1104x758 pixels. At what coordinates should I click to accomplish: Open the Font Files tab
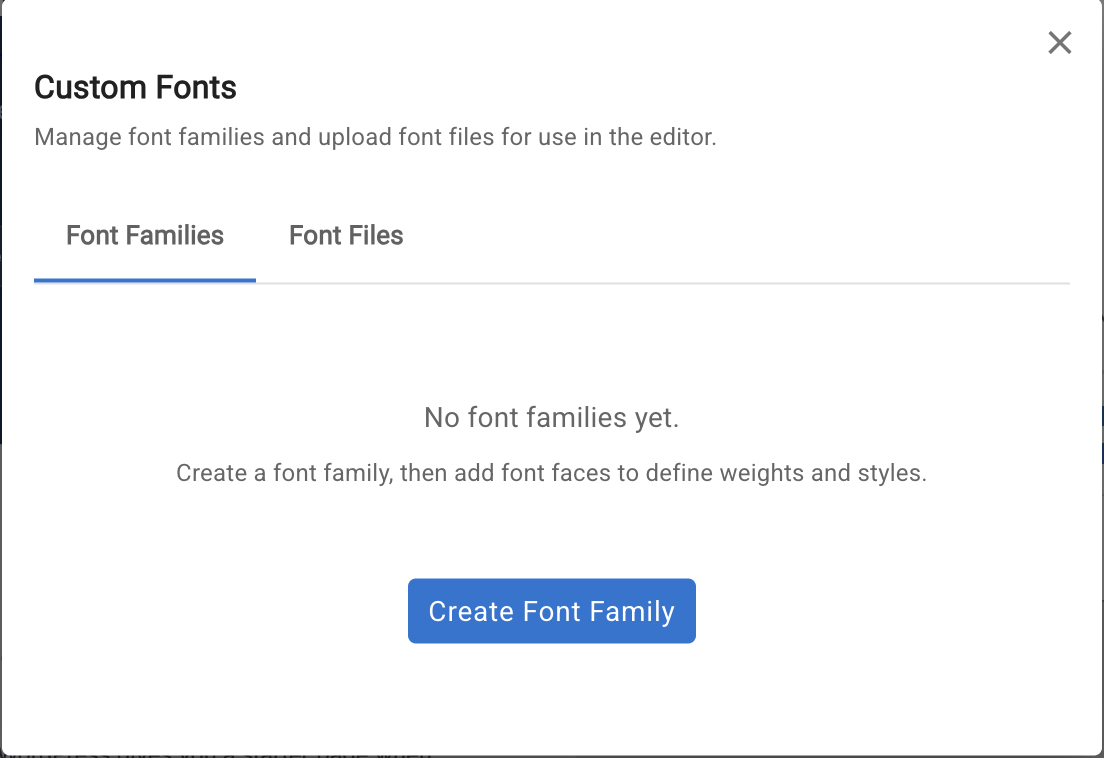click(346, 236)
